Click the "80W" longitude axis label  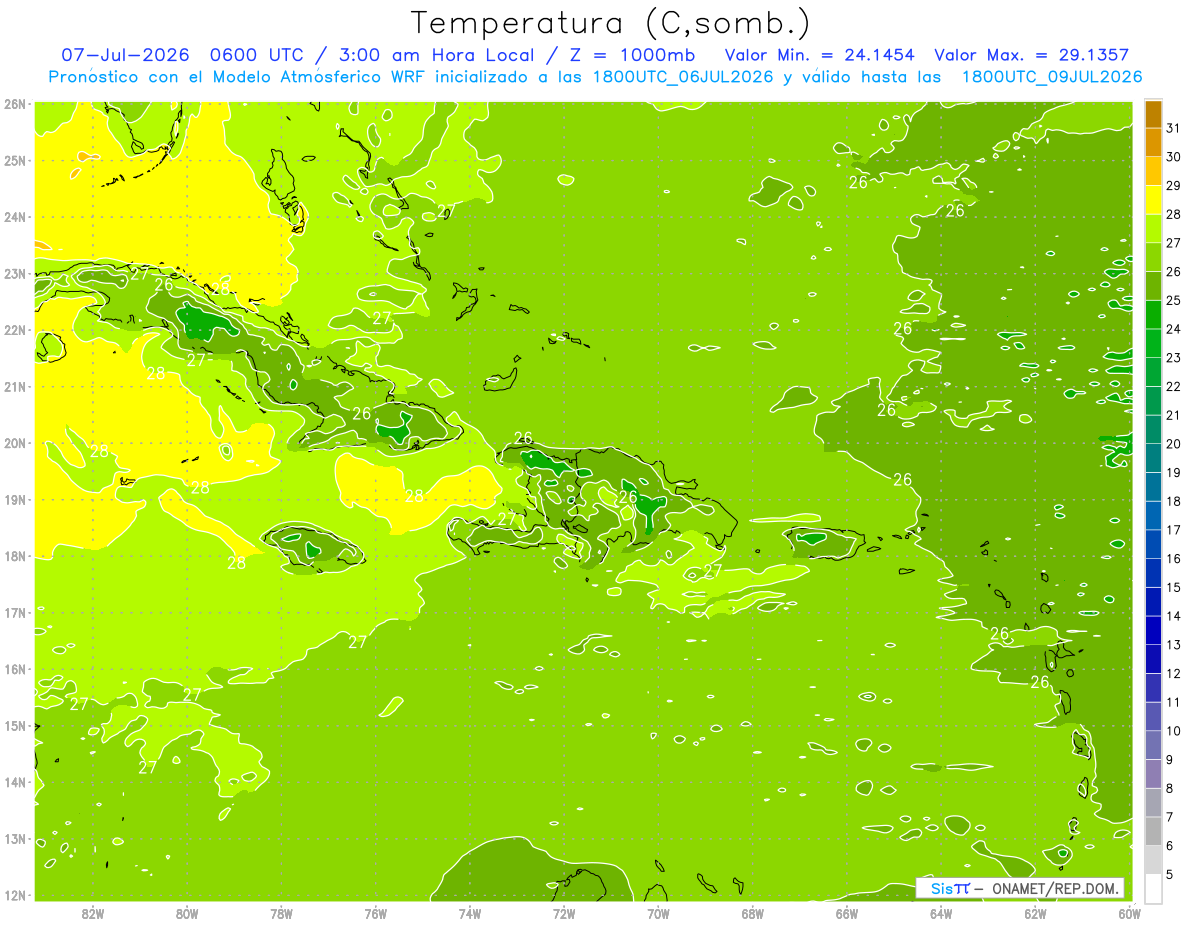click(187, 912)
